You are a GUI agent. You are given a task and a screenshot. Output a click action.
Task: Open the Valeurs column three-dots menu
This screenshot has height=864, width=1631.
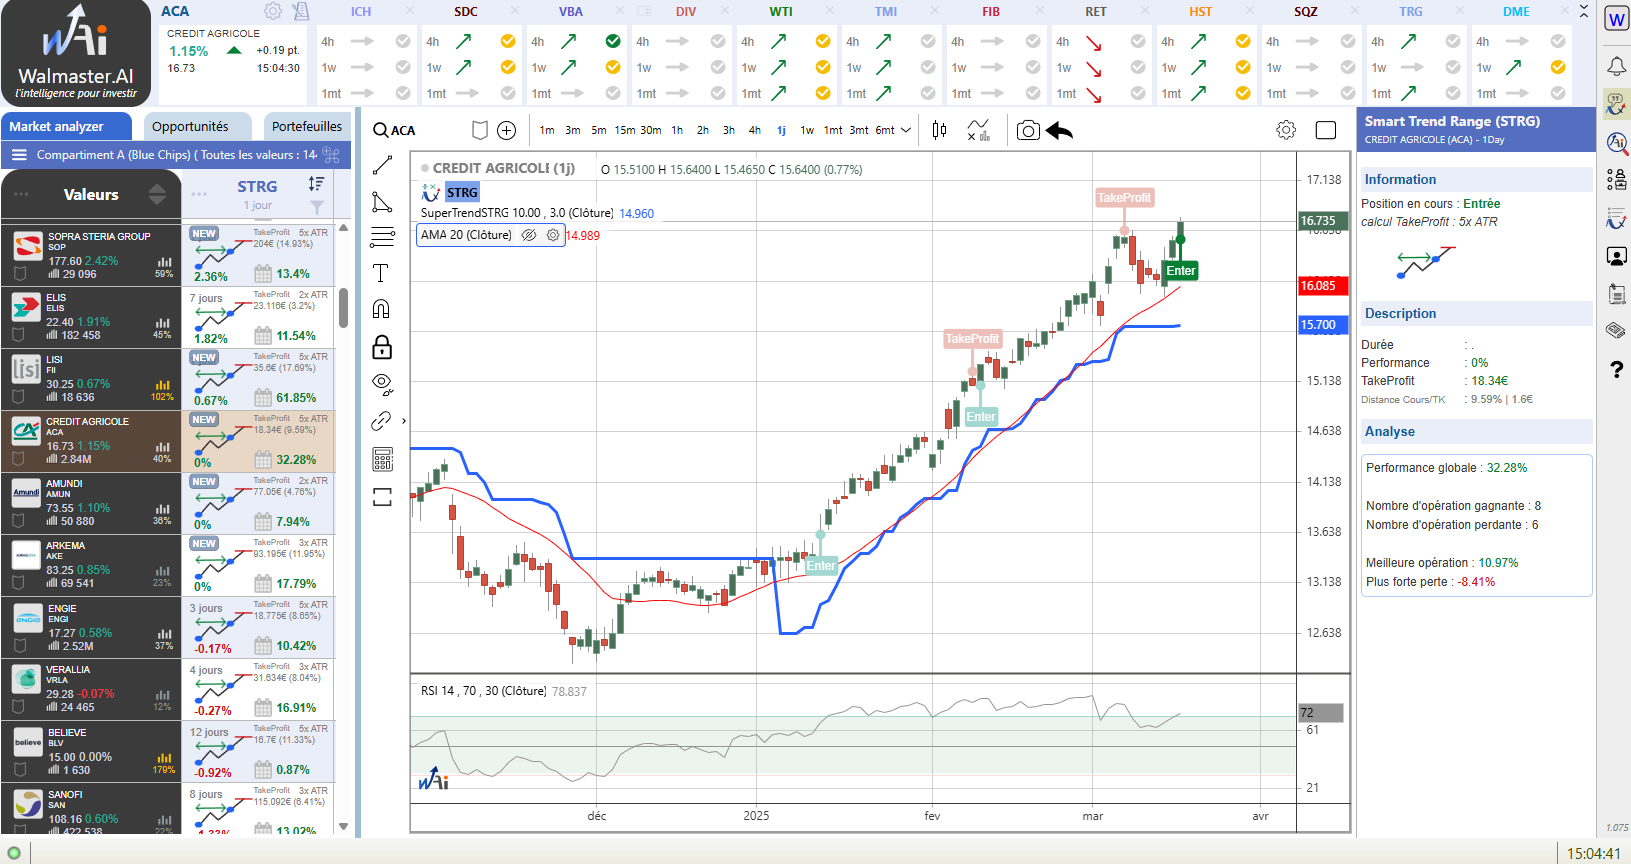[21, 194]
